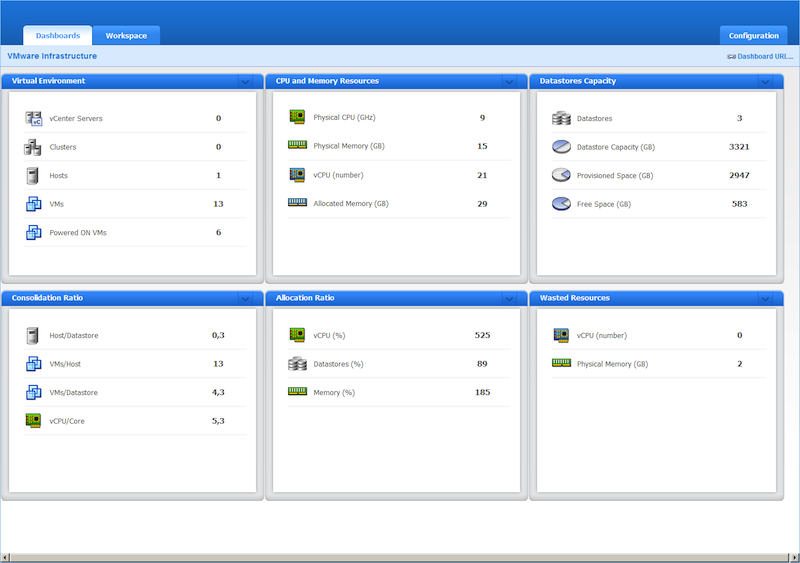This screenshot has height=563, width=800.
Task: Click the Memory (%) value 185
Action: click(x=482, y=392)
